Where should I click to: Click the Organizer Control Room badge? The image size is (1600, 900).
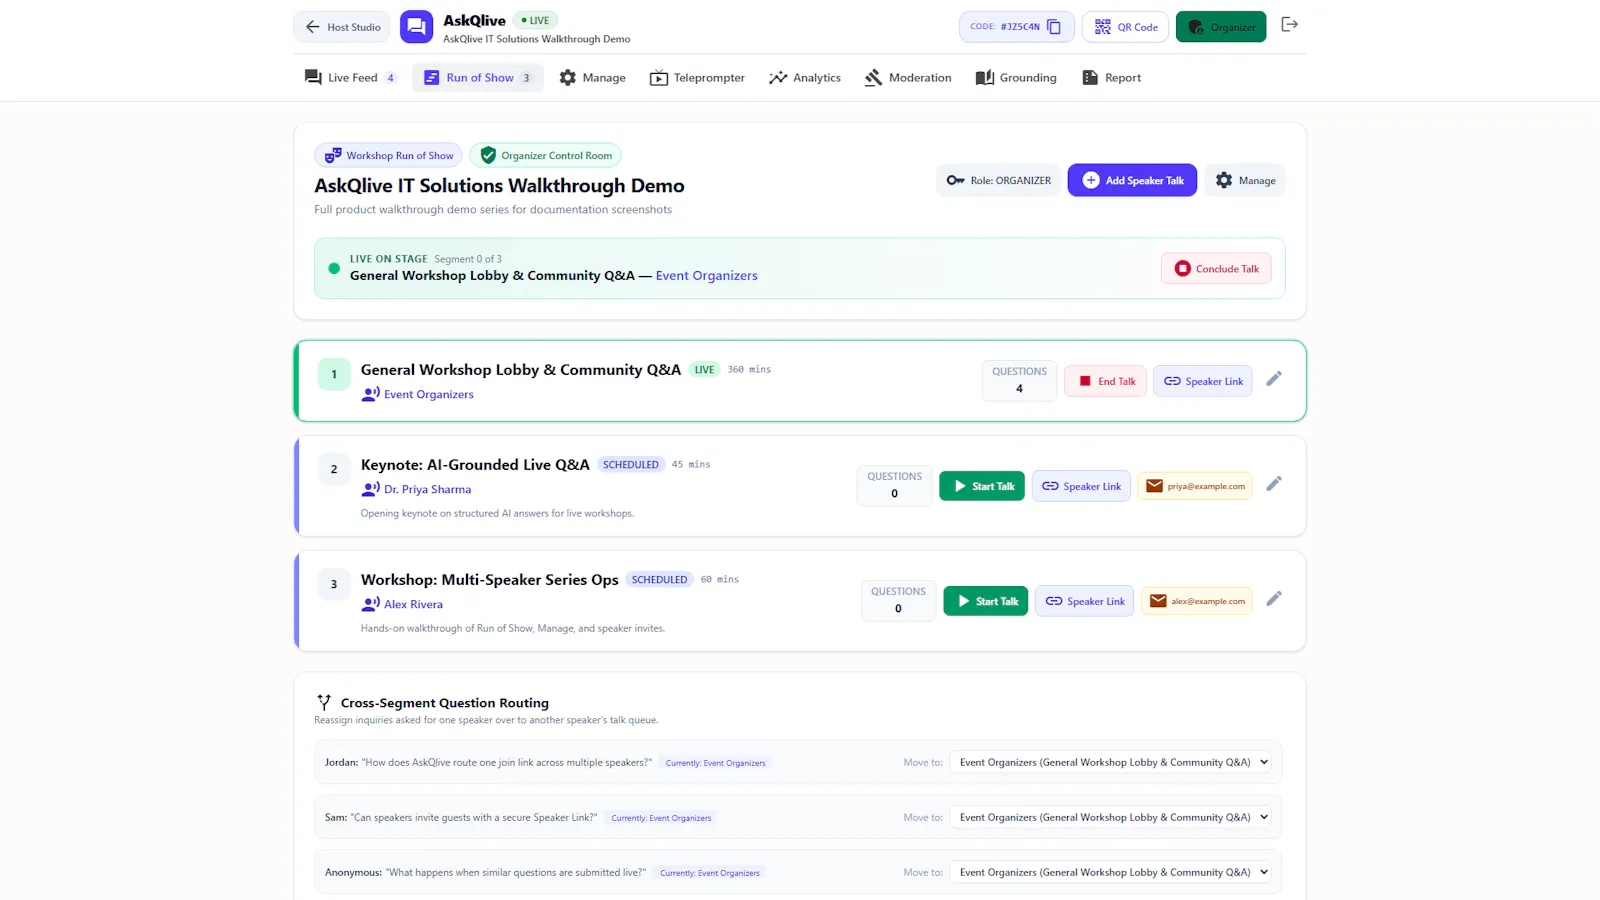tap(545, 155)
